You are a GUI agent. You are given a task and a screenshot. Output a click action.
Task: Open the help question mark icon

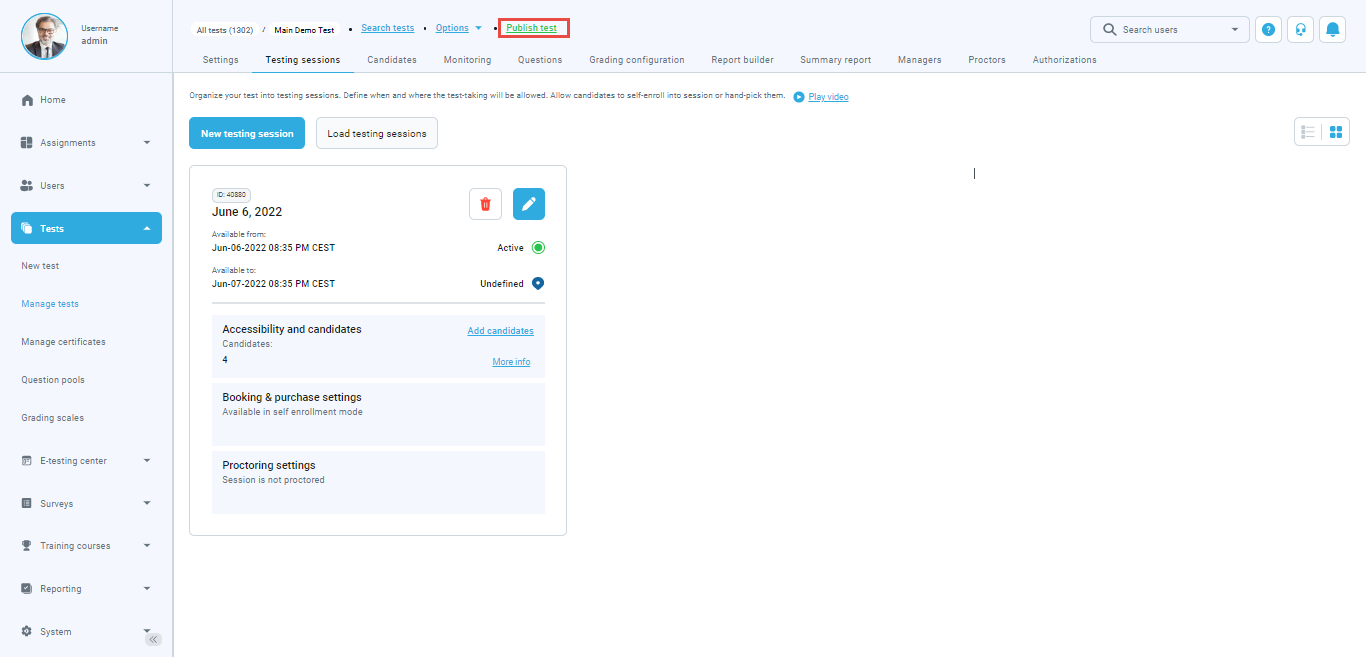point(1268,30)
